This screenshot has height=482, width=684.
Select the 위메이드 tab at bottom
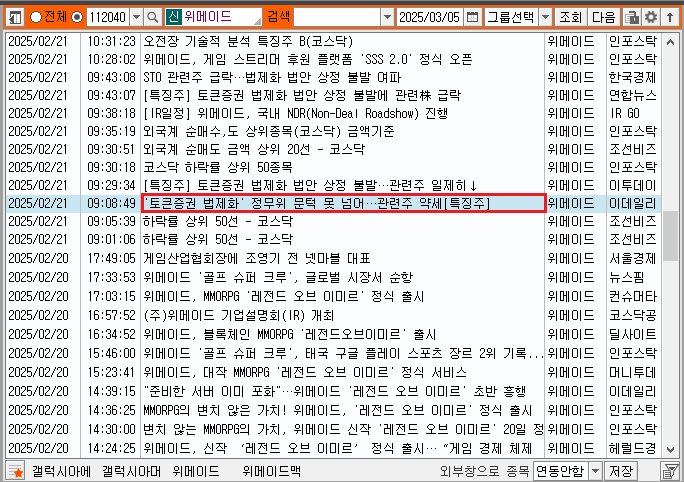(195, 471)
